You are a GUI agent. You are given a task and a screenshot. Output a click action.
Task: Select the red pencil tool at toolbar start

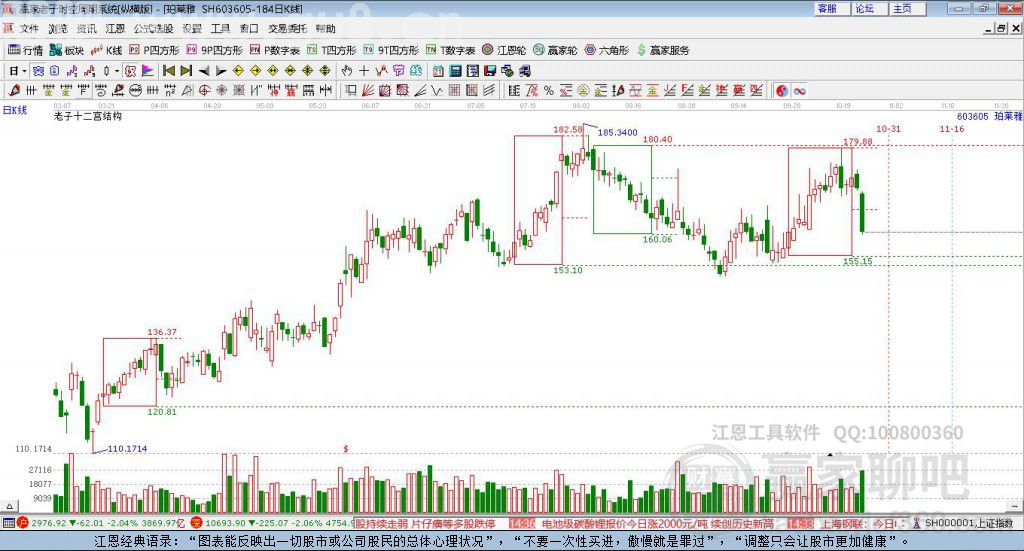14,91
